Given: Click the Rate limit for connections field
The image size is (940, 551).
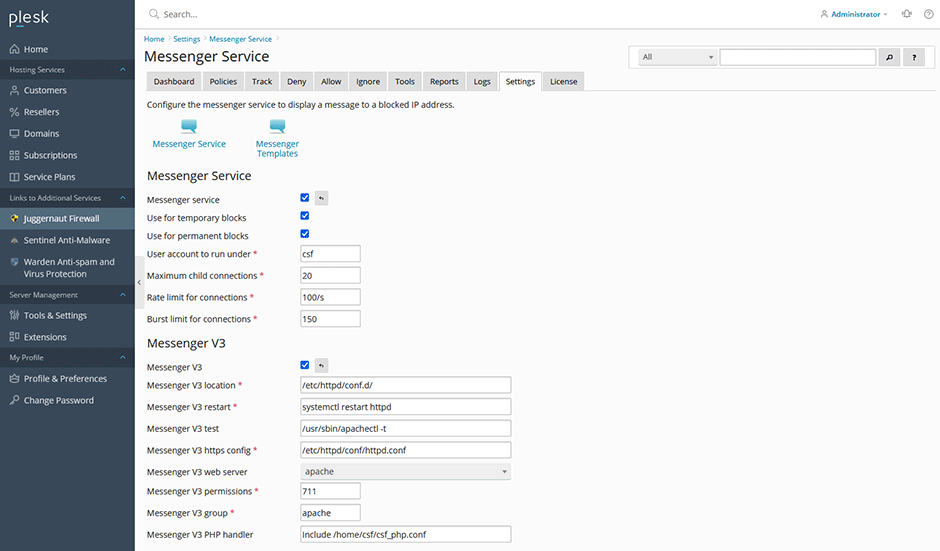Looking at the screenshot, I should (330, 297).
